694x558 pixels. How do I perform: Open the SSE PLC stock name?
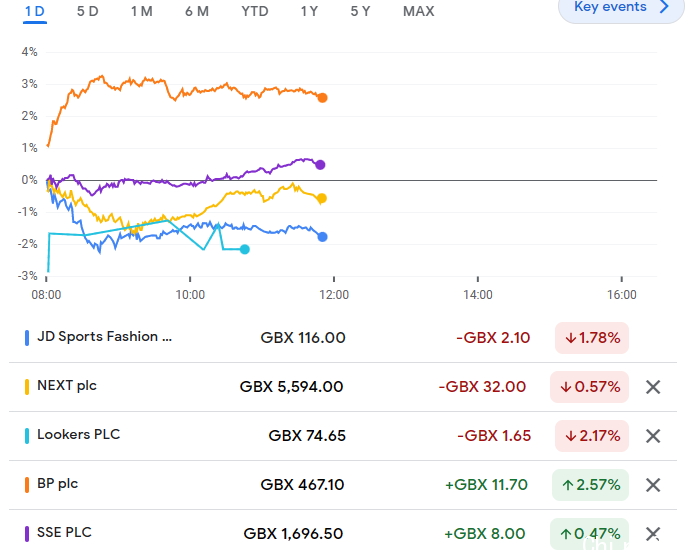pyautogui.click(x=64, y=532)
